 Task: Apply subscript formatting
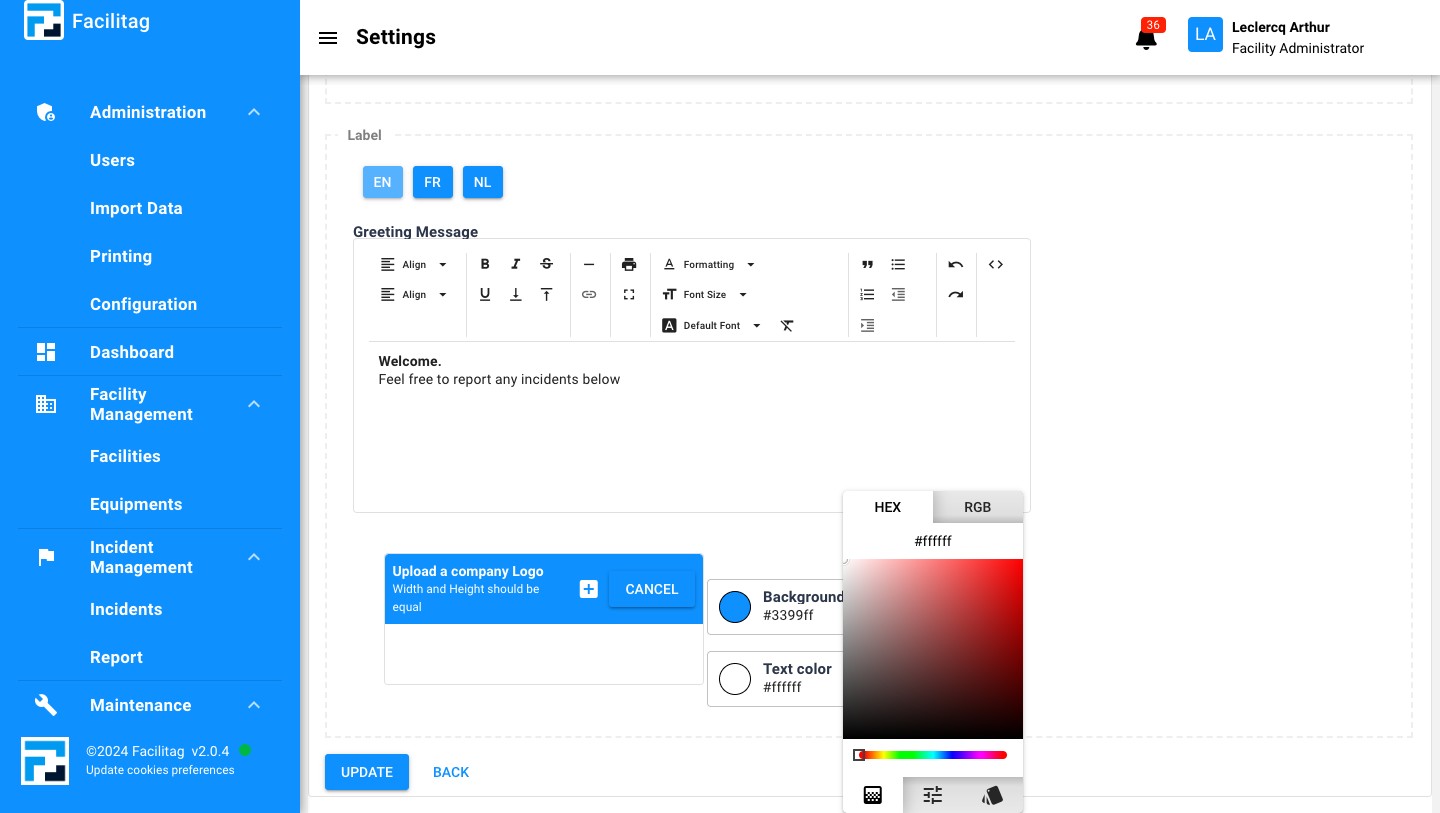pyautogui.click(x=516, y=294)
